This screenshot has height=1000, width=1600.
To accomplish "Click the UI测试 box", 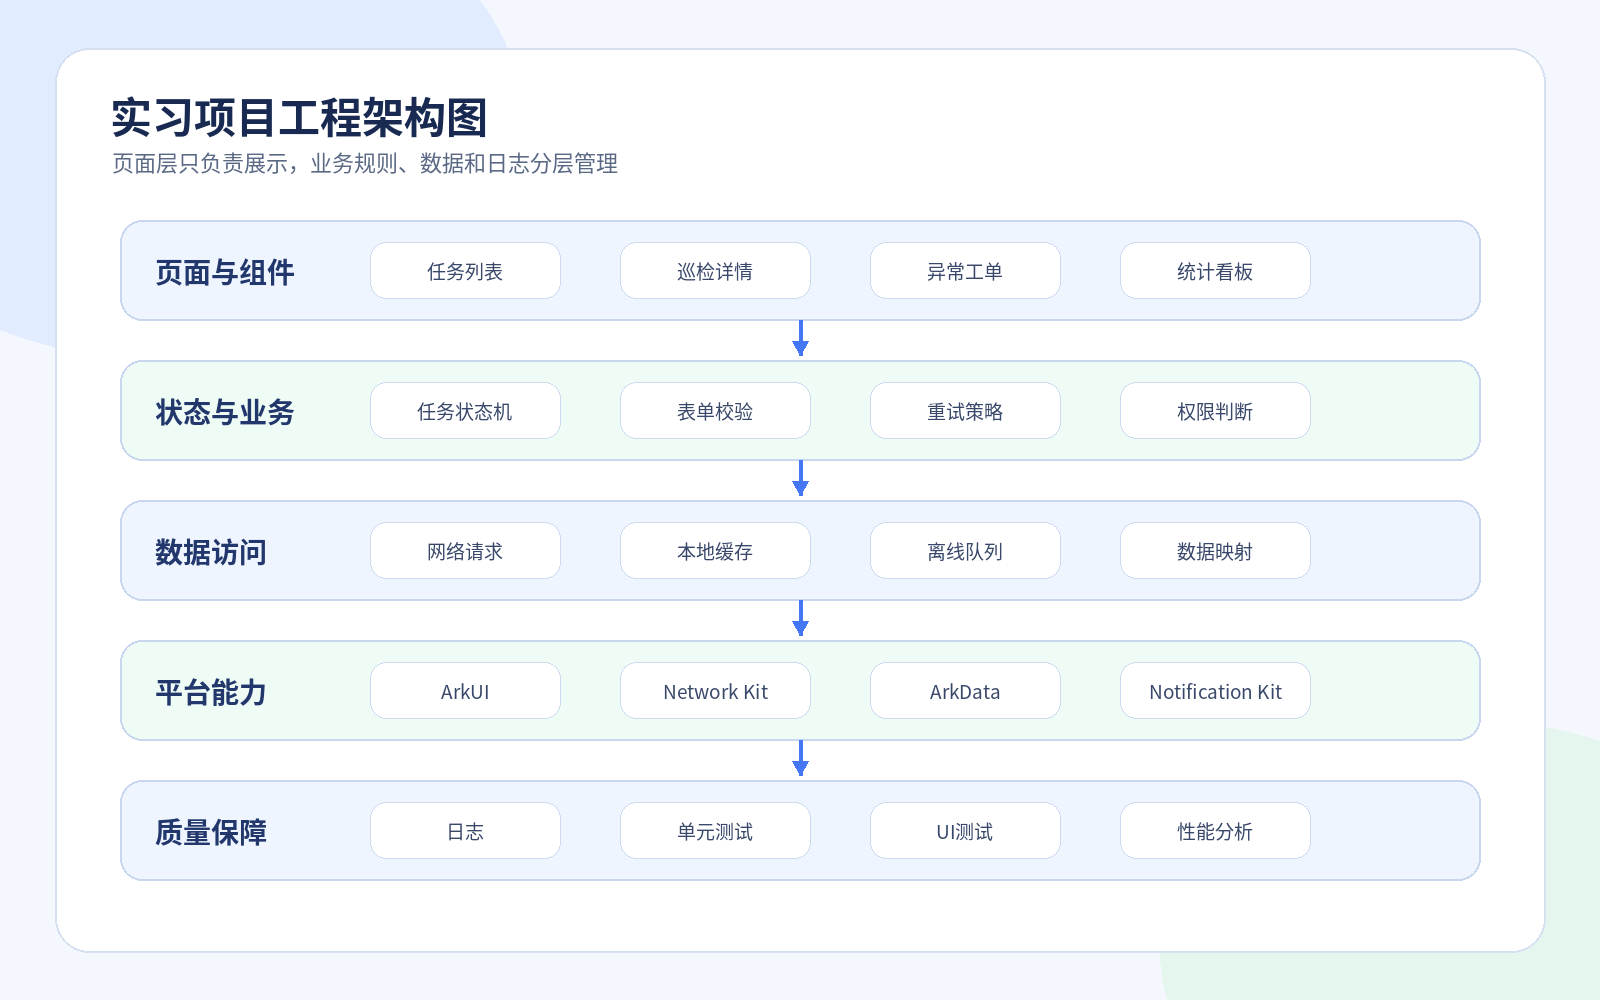I will coord(965,831).
